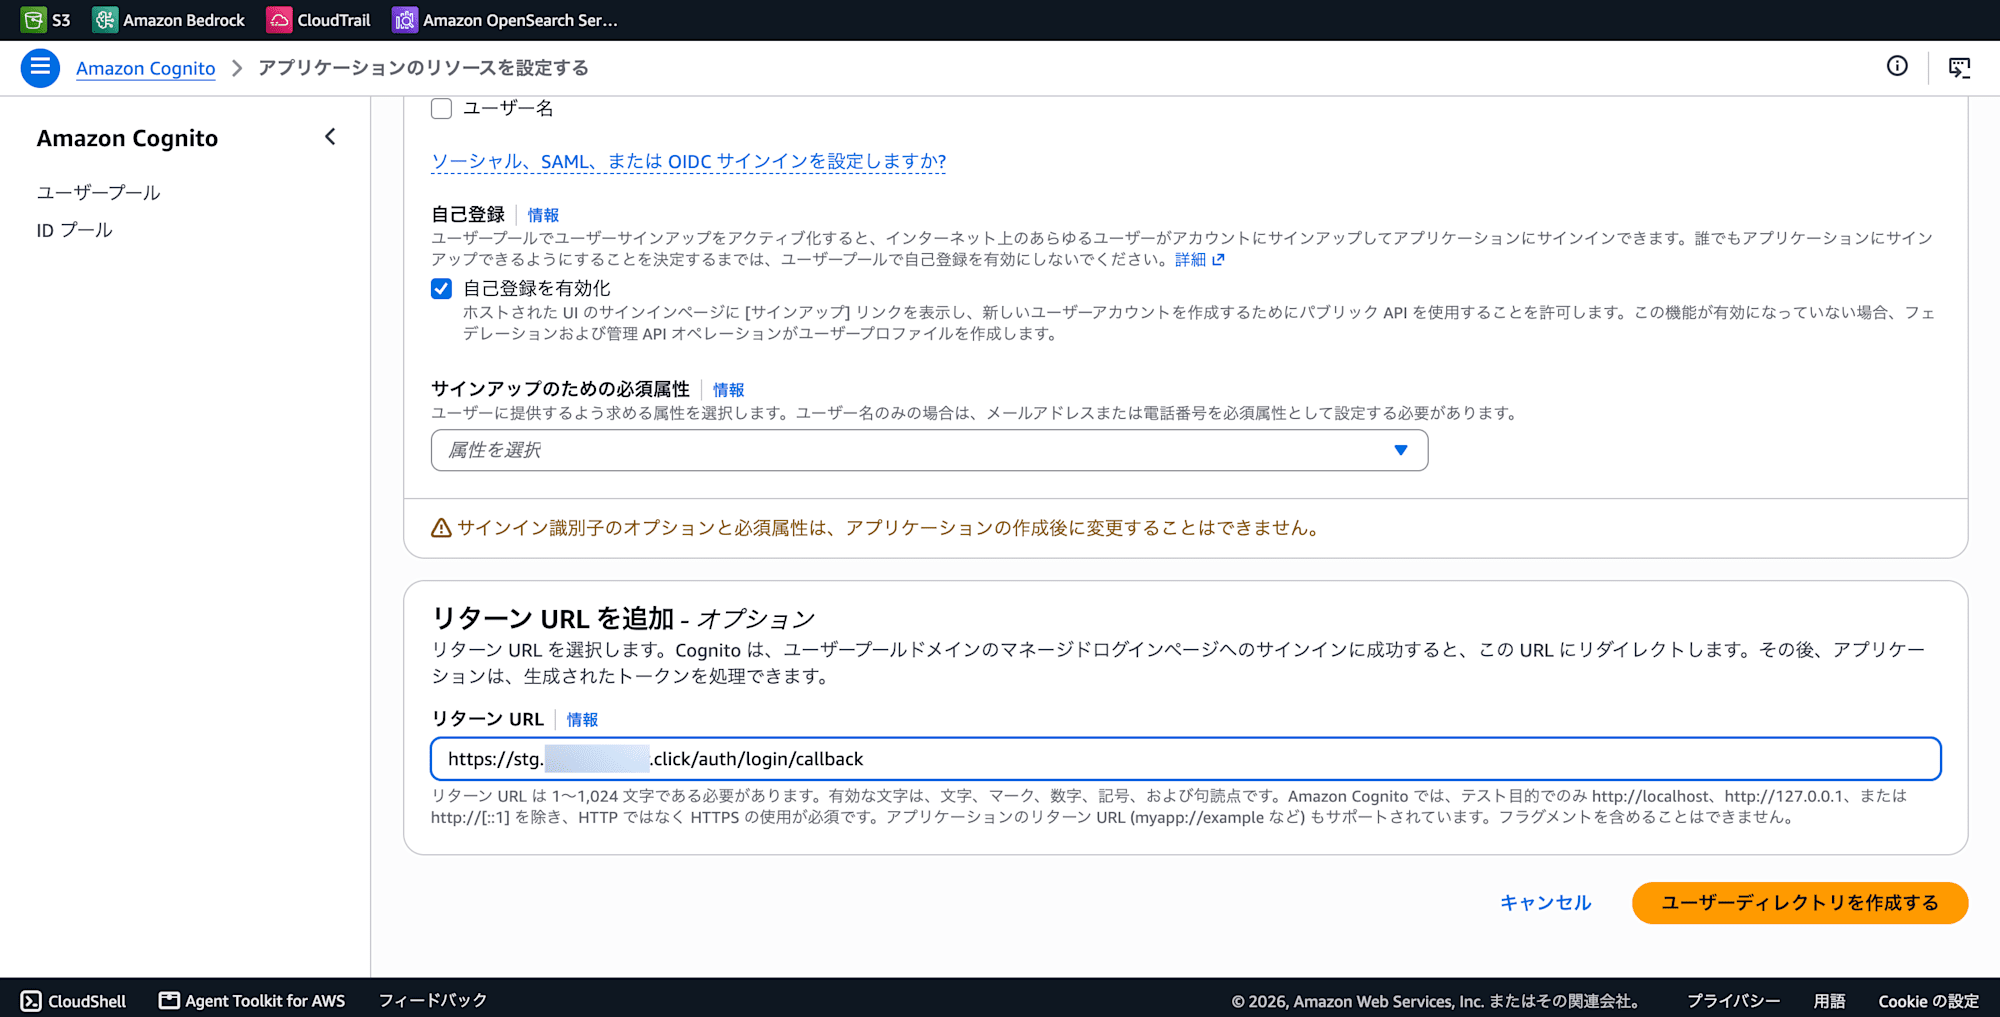Click the 属性を選択 dropdown arrow

pos(1401,450)
